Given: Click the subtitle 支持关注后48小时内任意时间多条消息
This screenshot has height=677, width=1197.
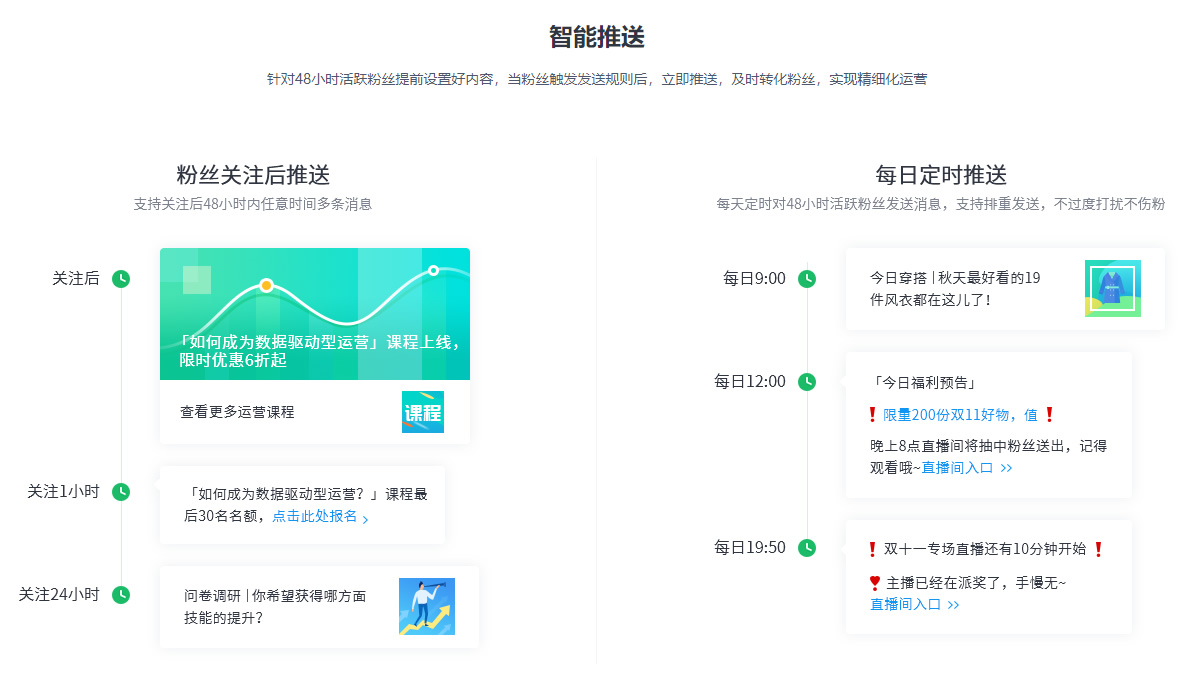Looking at the screenshot, I should pos(253,204).
